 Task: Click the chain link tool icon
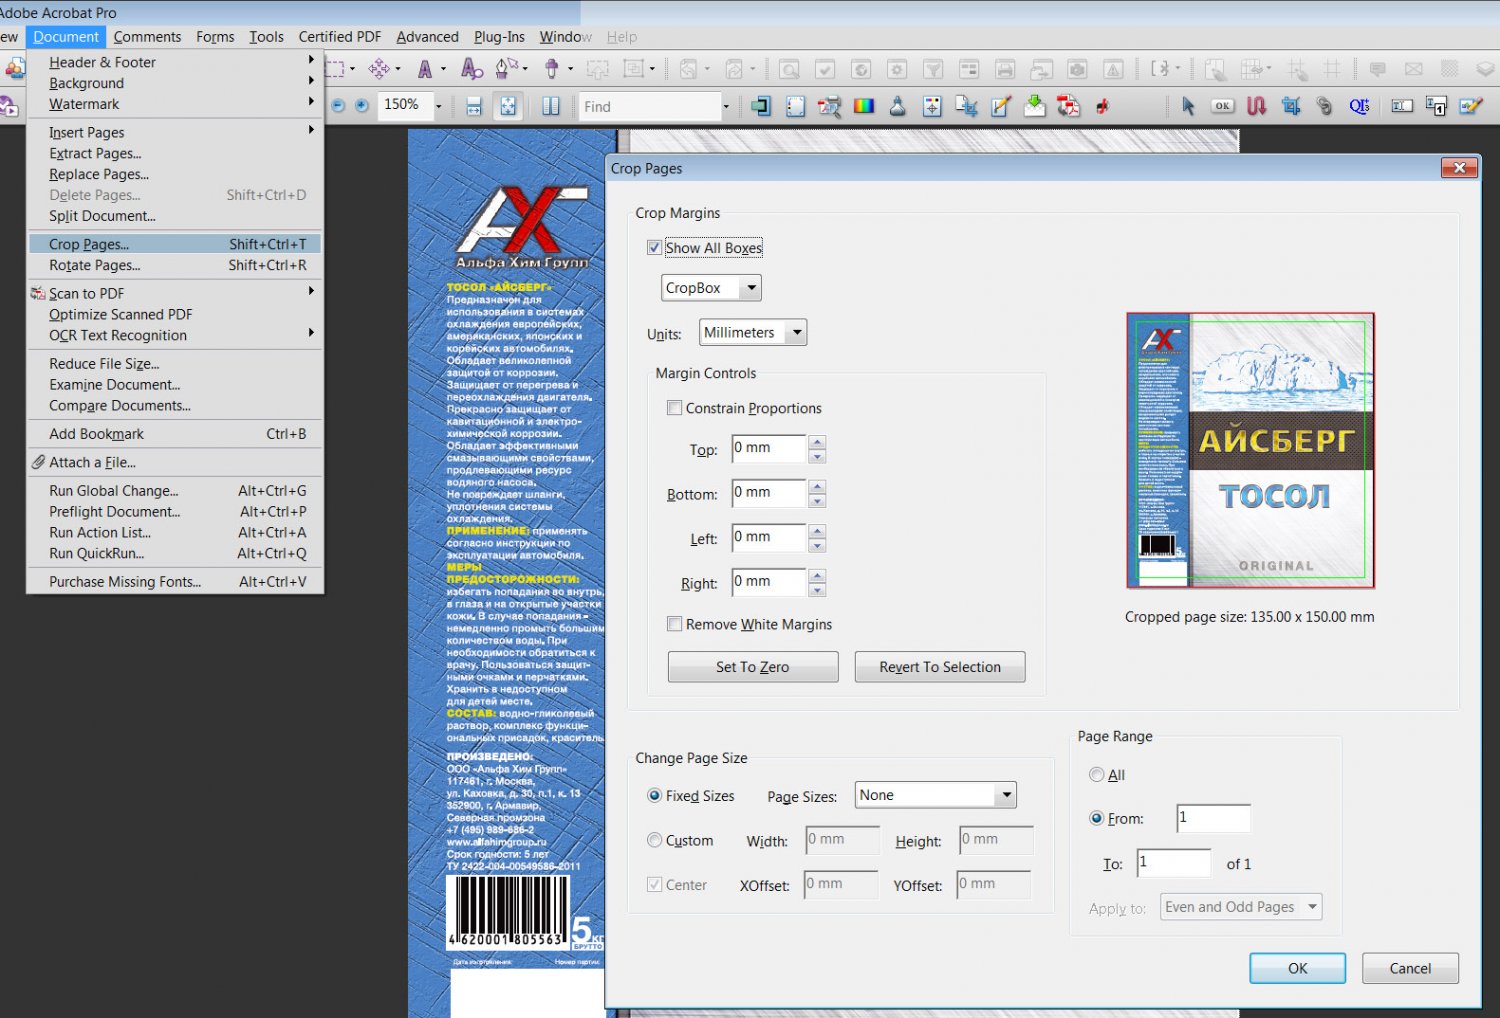[1324, 106]
